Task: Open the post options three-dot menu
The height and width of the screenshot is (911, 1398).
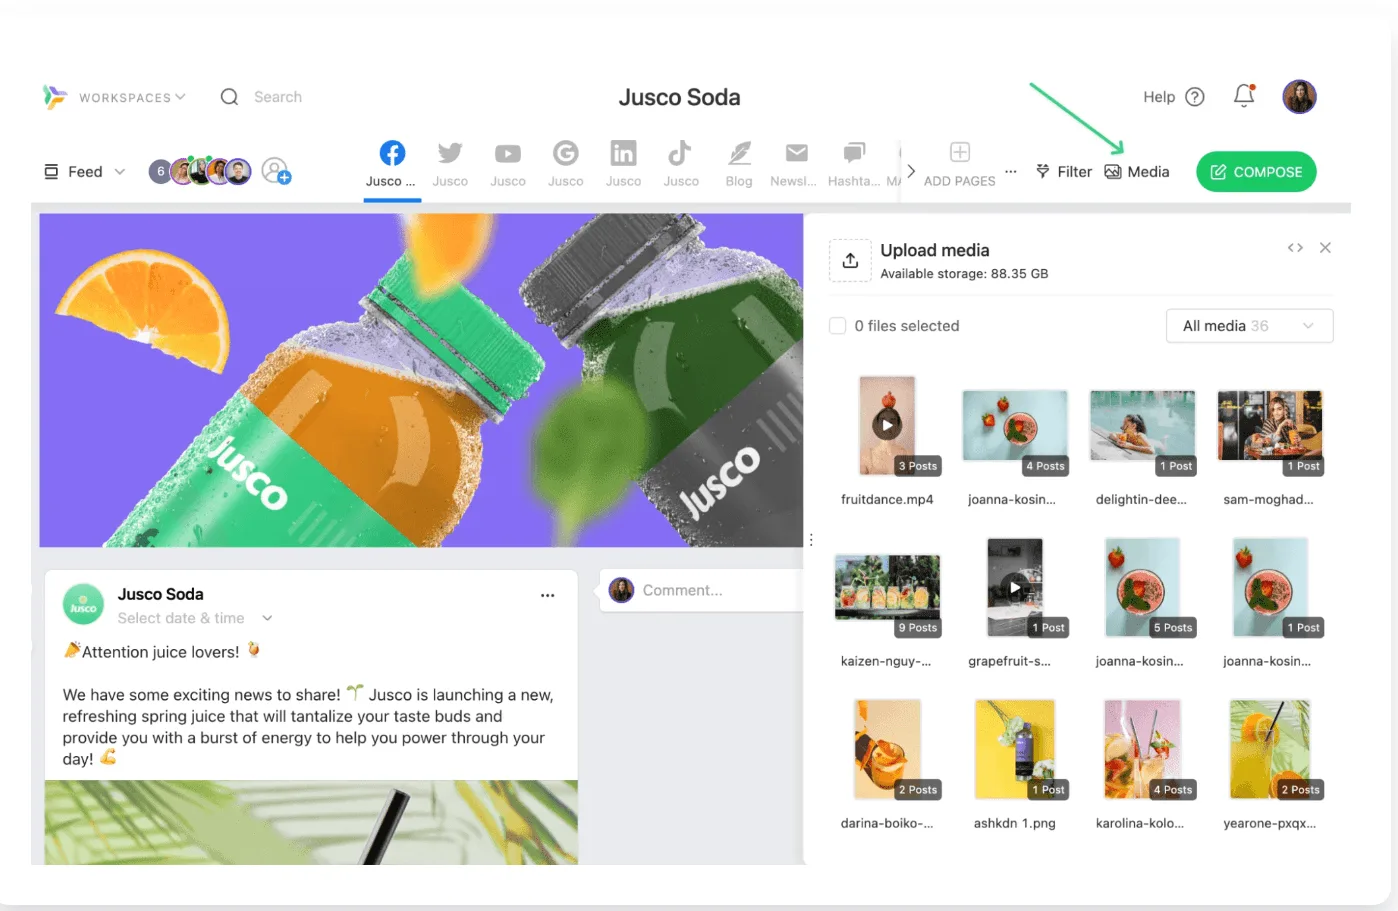Action: point(547,595)
